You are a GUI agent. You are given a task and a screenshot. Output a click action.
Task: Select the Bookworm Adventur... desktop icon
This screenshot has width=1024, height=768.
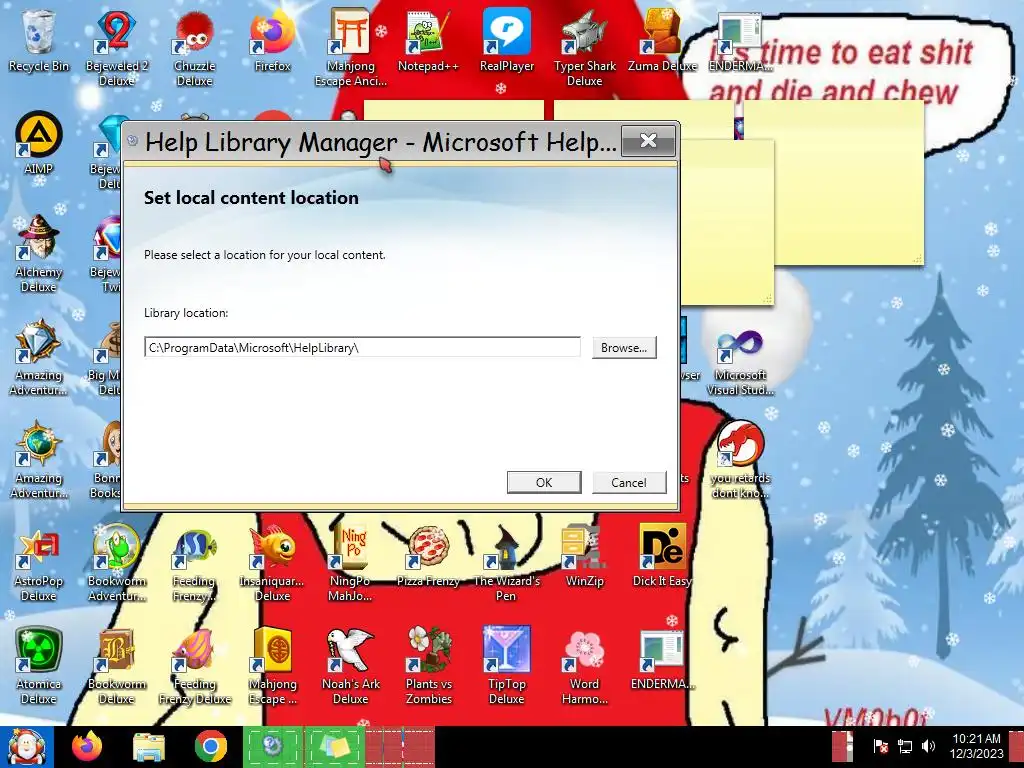116,563
